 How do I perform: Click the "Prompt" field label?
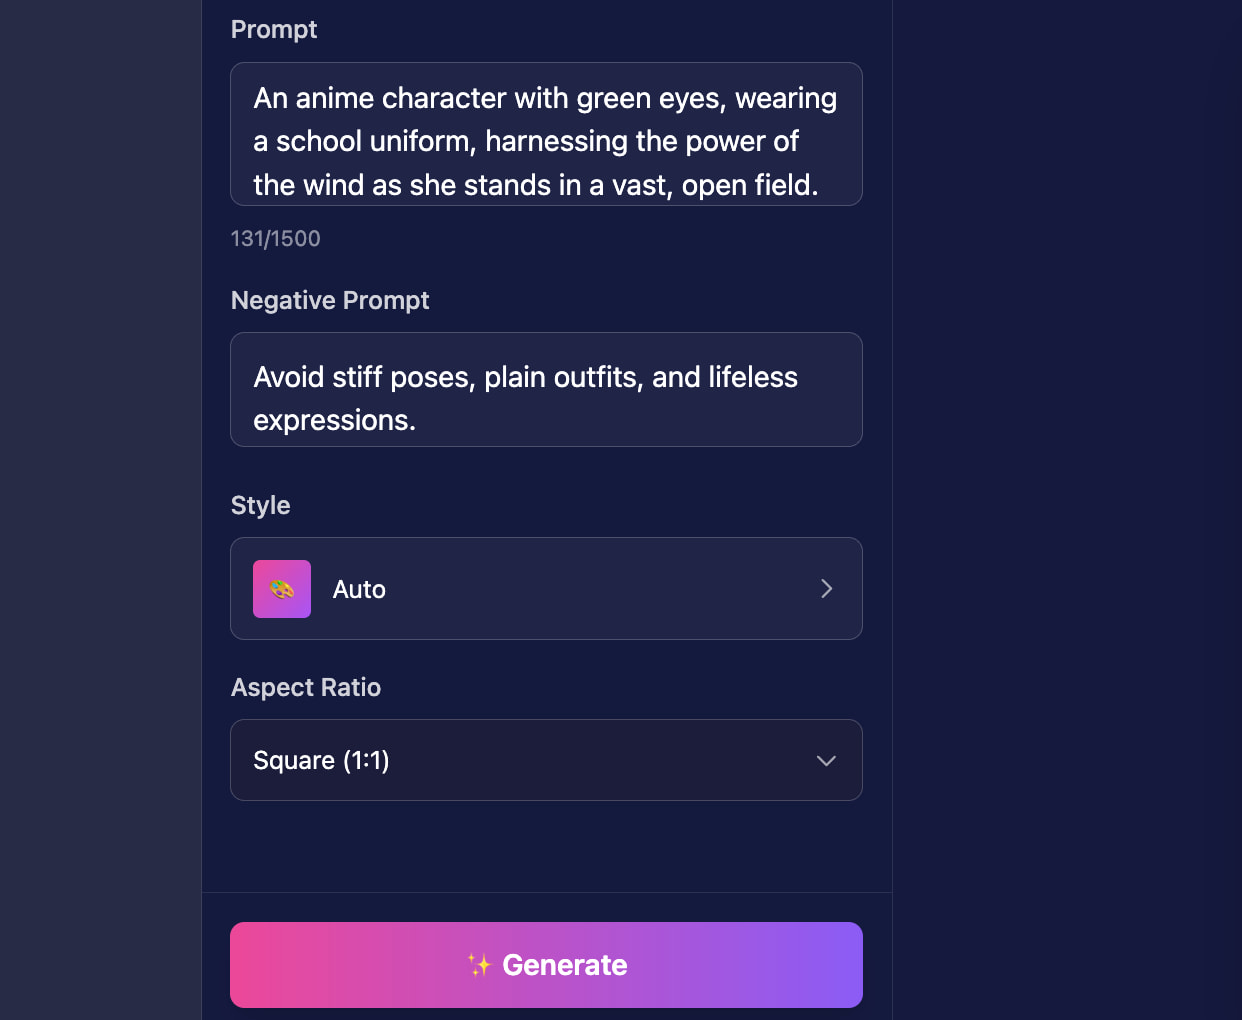click(x=274, y=30)
